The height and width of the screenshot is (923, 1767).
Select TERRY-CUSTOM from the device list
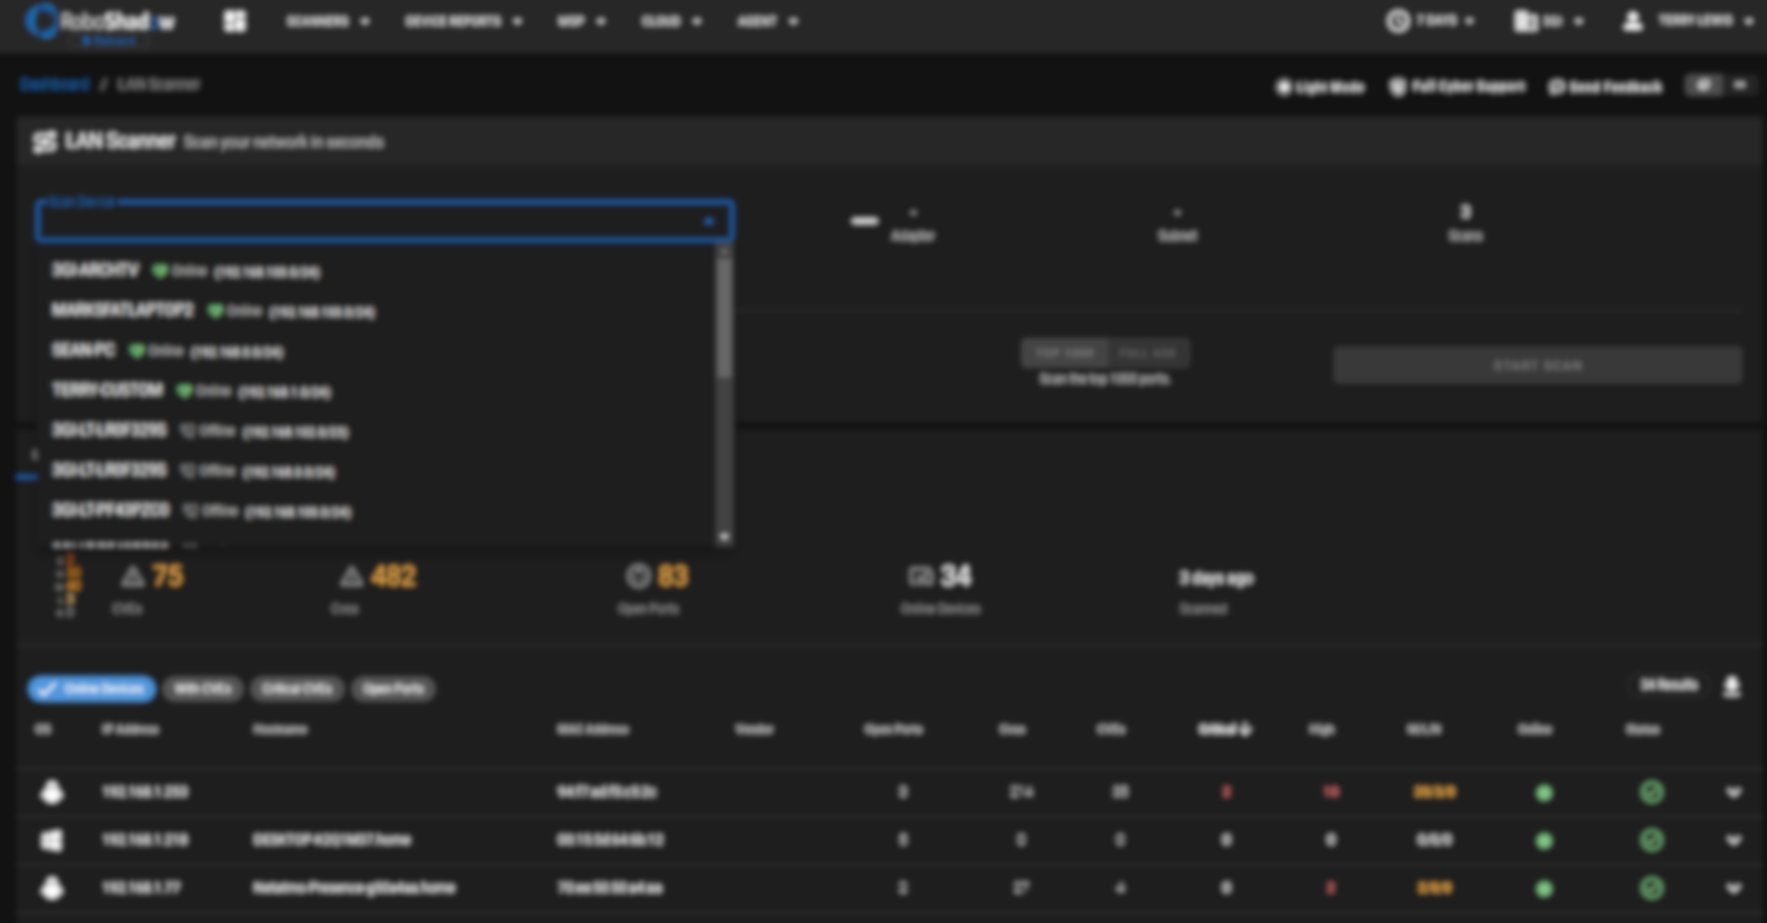(x=376, y=391)
